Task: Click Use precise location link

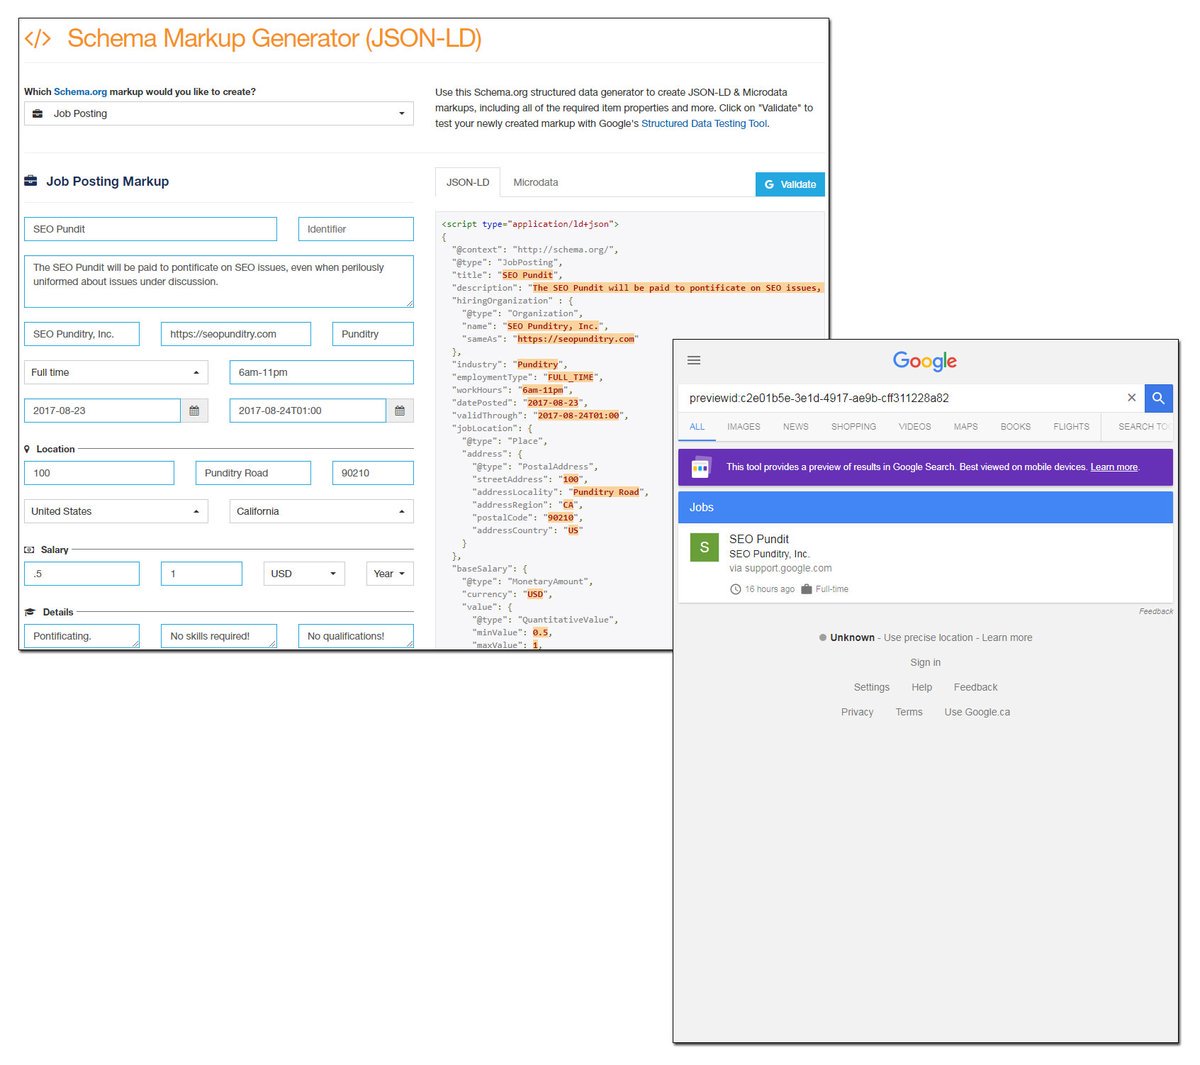Action: pos(928,638)
